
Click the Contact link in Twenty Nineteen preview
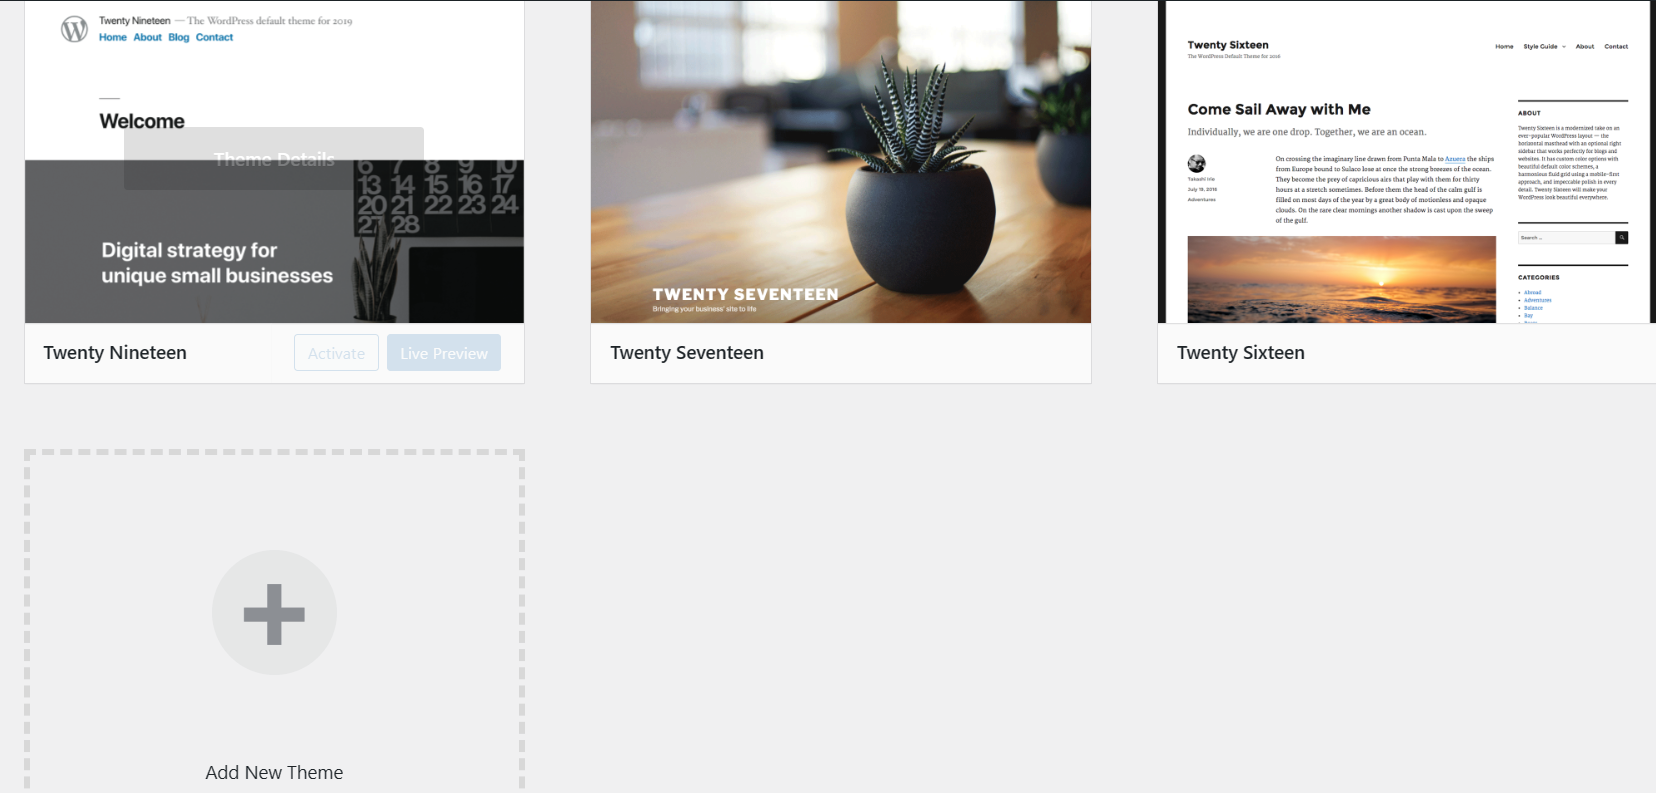pos(214,37)
